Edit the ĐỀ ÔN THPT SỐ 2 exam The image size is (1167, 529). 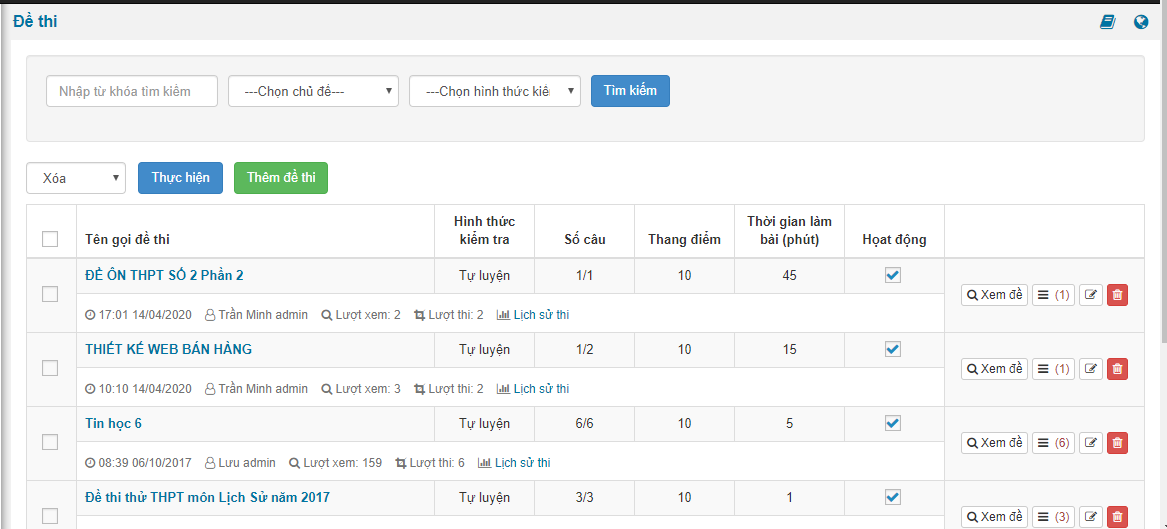pyautogui.click(x=1091, y=295)
